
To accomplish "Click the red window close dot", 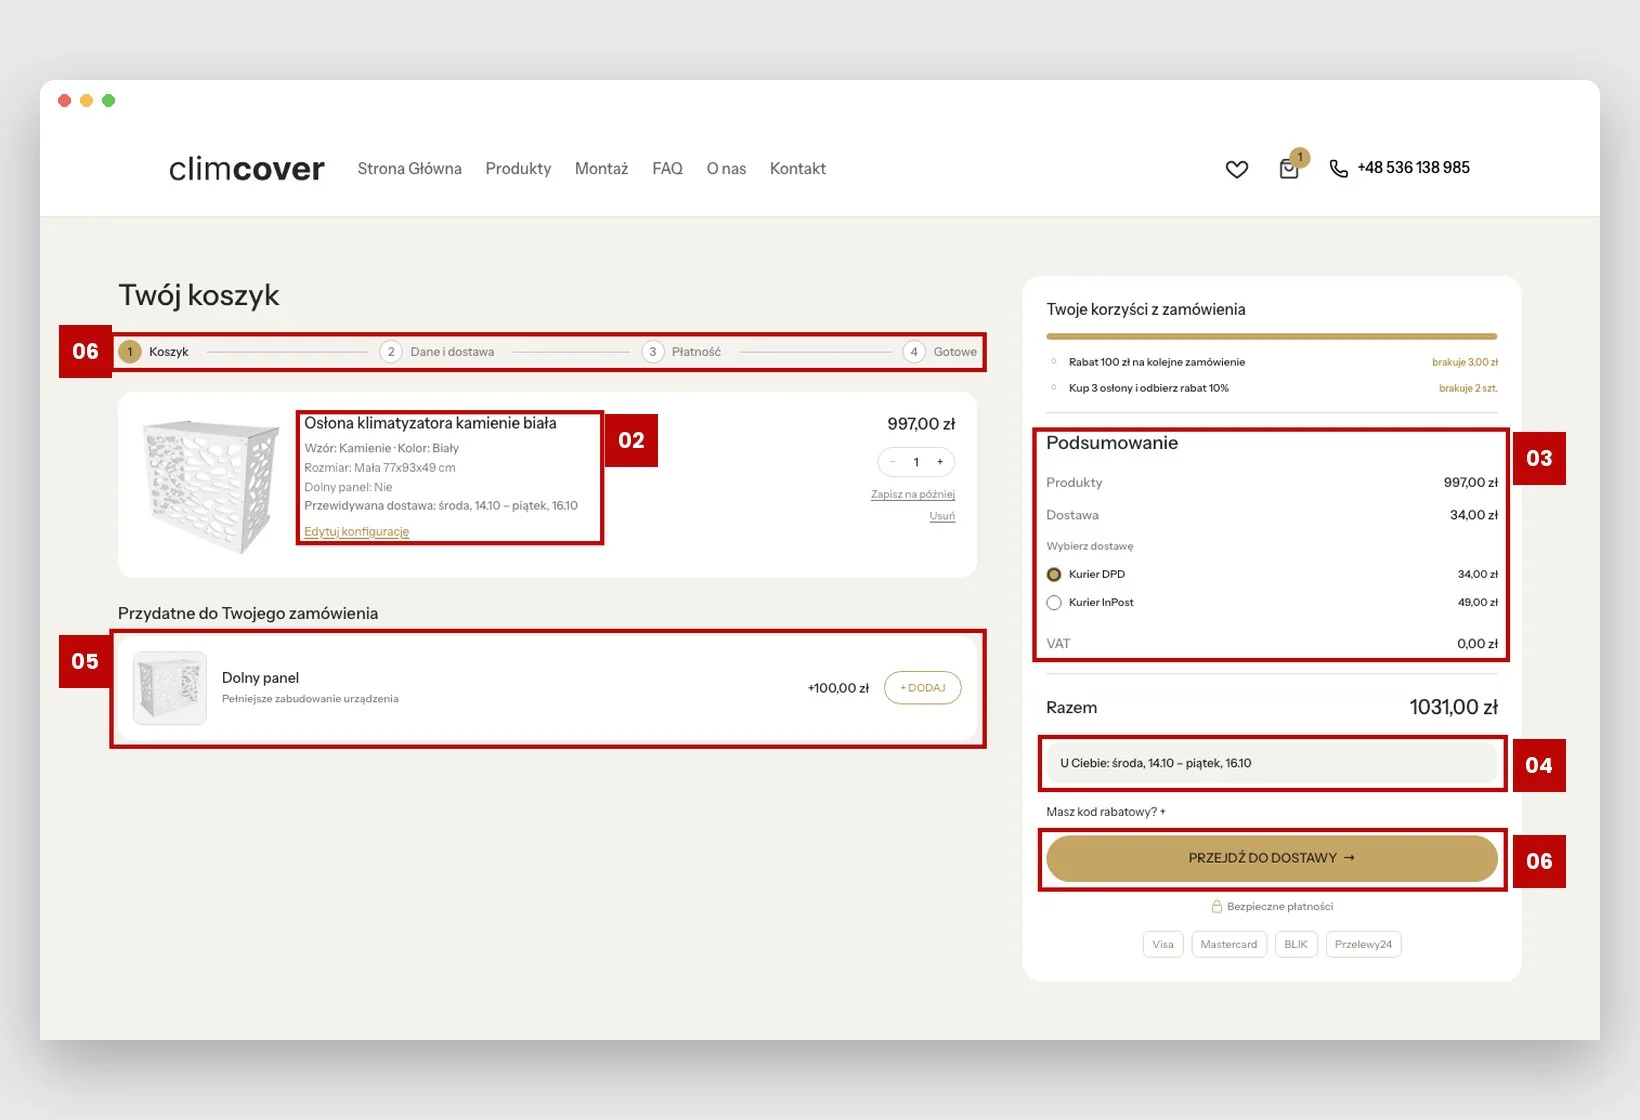I will click(x=65, y=100).
